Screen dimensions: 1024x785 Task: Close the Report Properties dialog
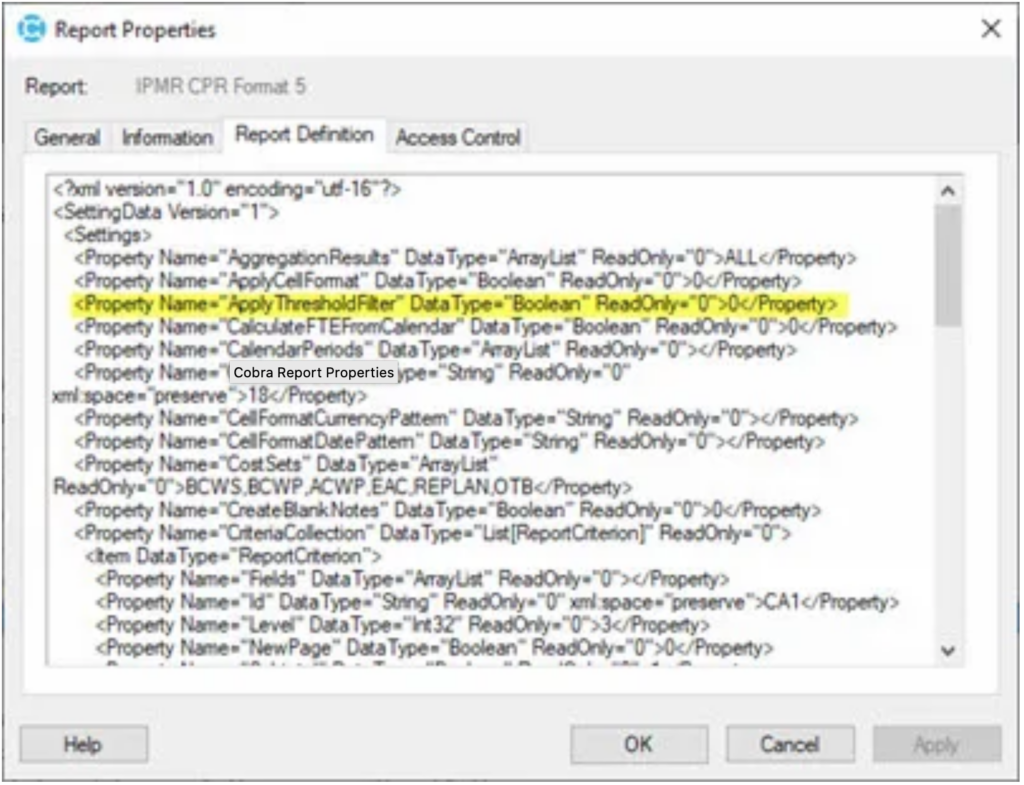[990, 29]
